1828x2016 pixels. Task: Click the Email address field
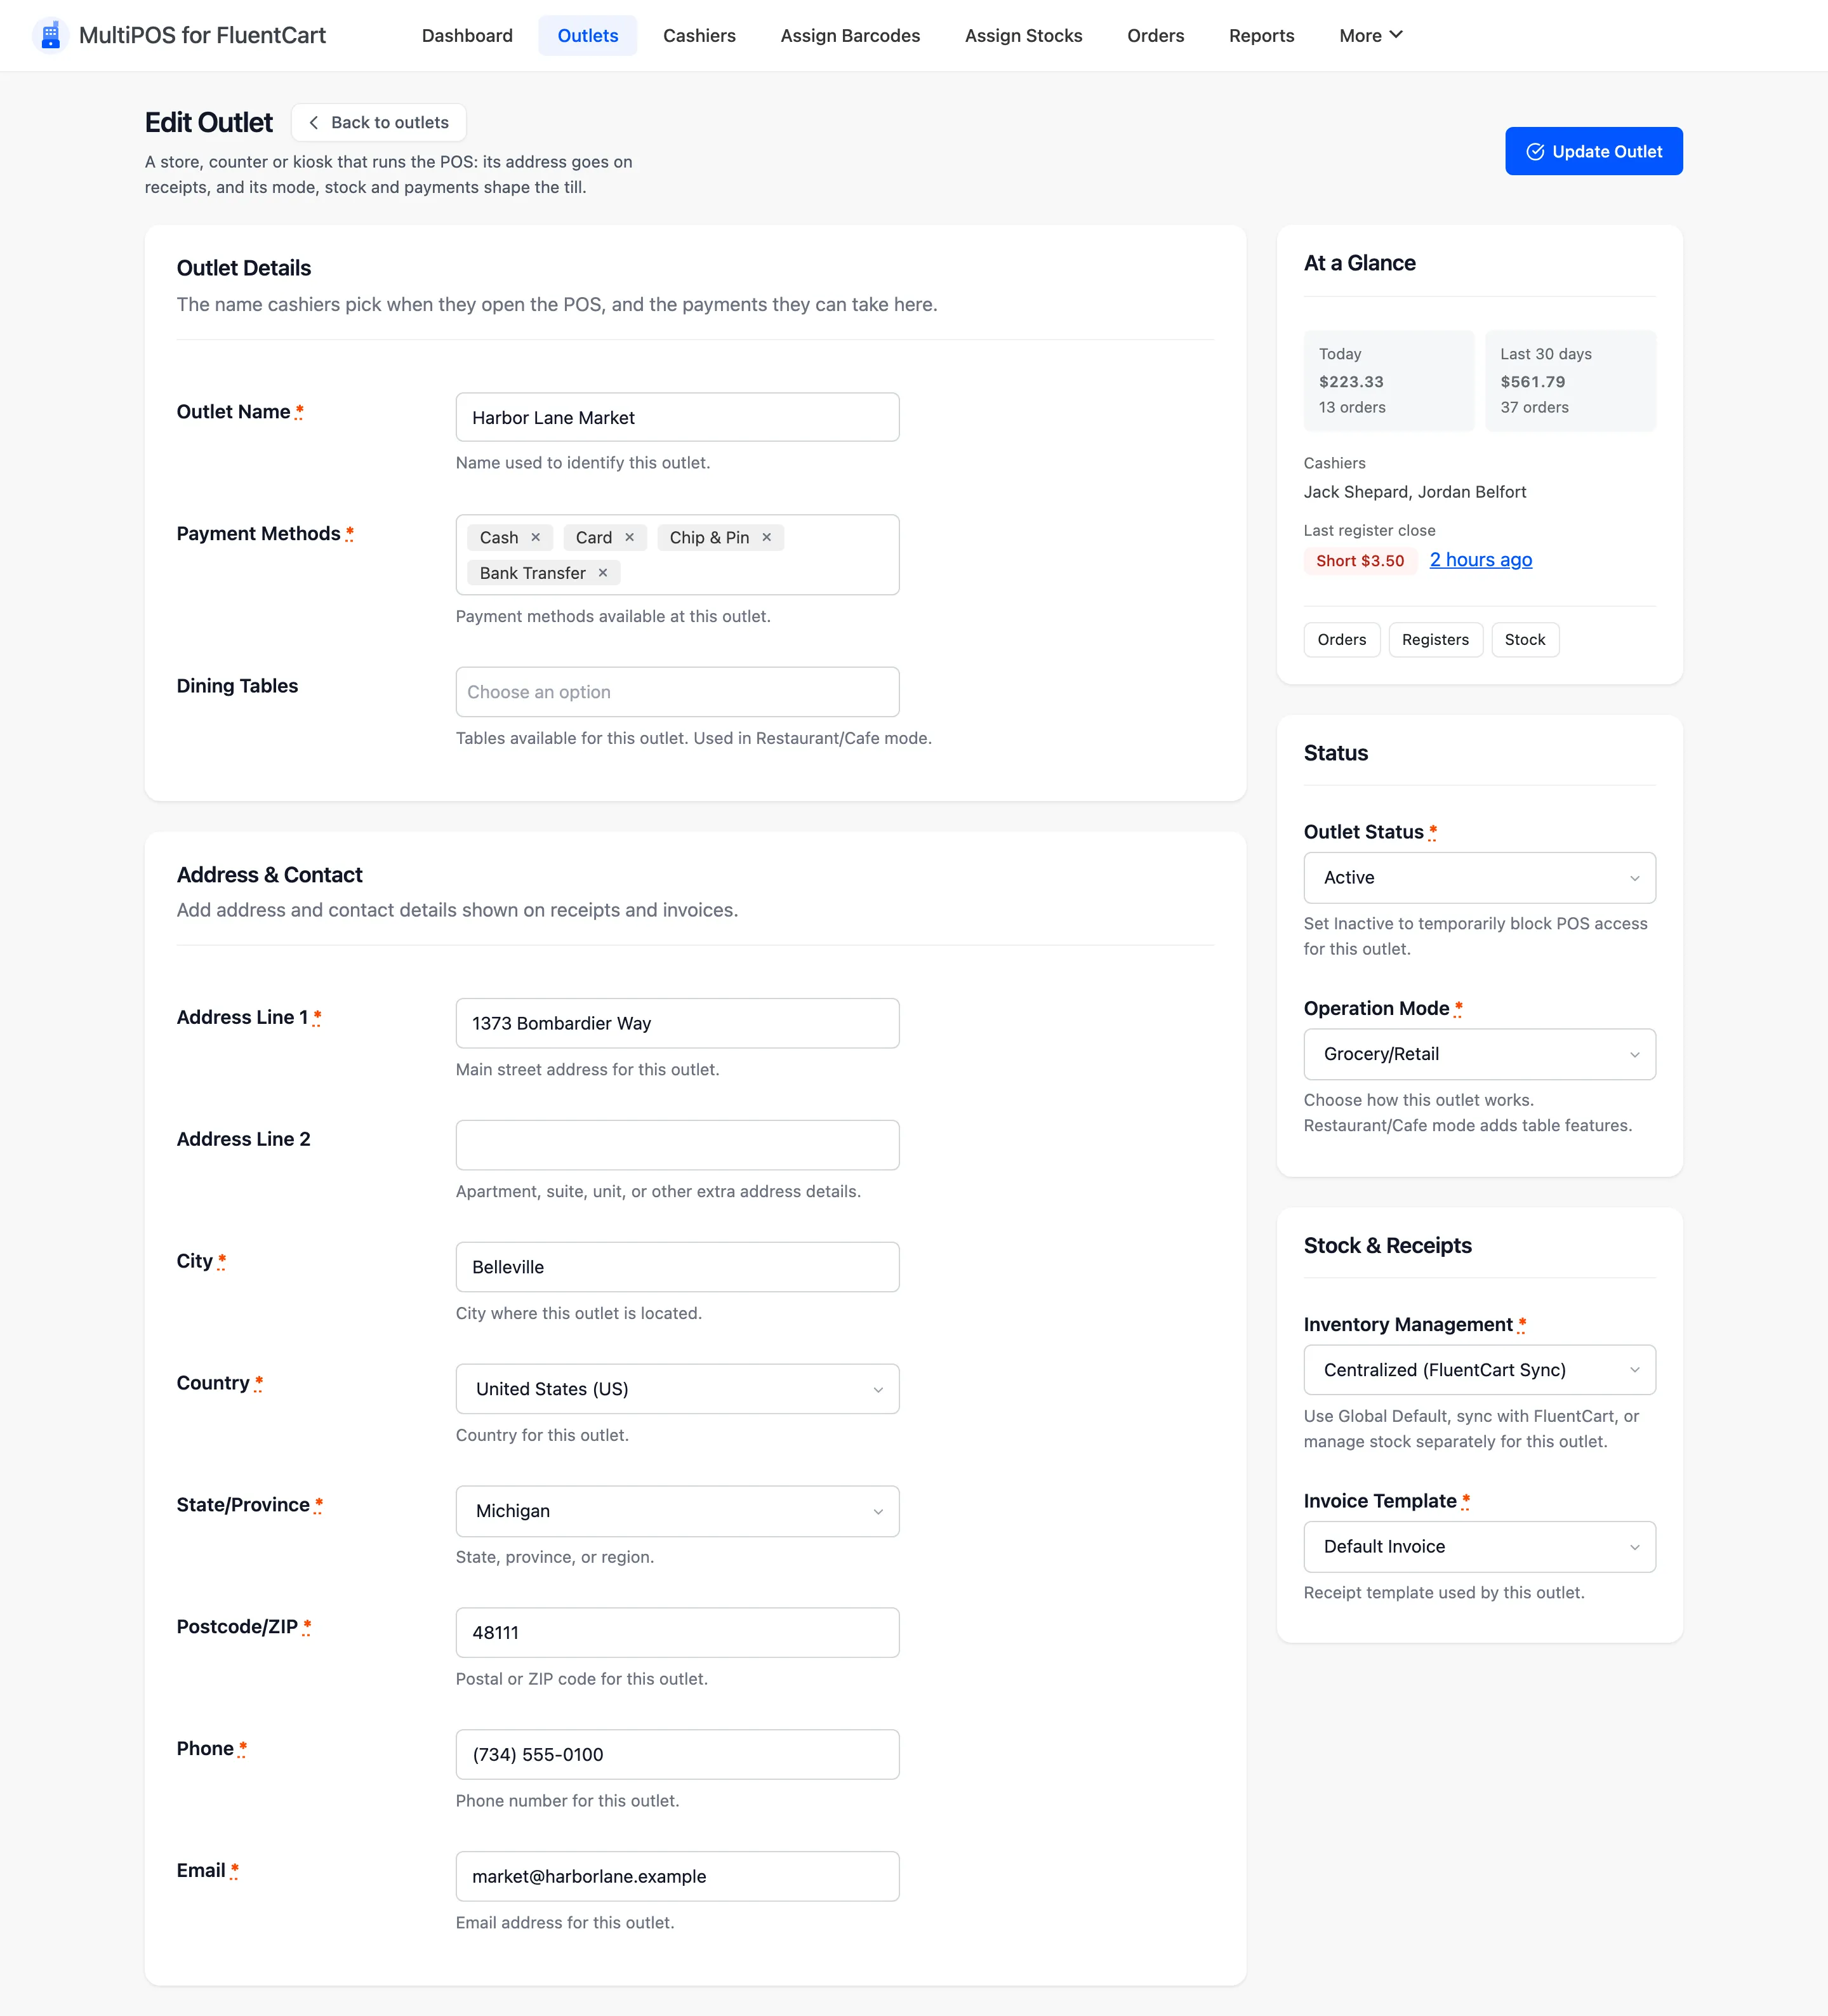coord(677,1877)
